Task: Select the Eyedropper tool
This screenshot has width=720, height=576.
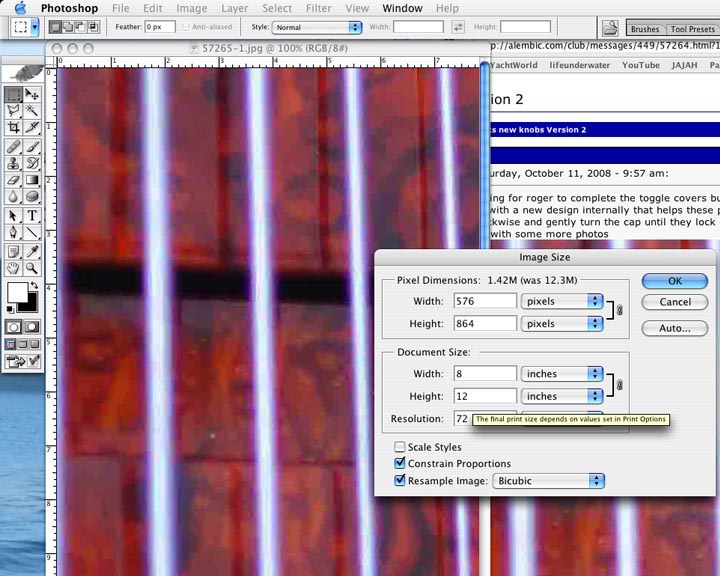Action: tap(33, 250)
